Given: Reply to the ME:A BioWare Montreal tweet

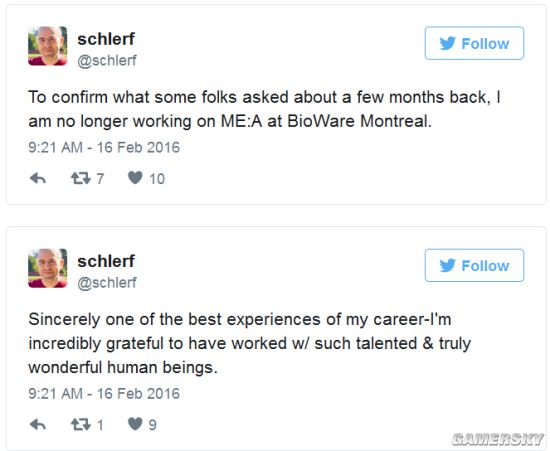Looking at the screenshot, I should 38,179.
